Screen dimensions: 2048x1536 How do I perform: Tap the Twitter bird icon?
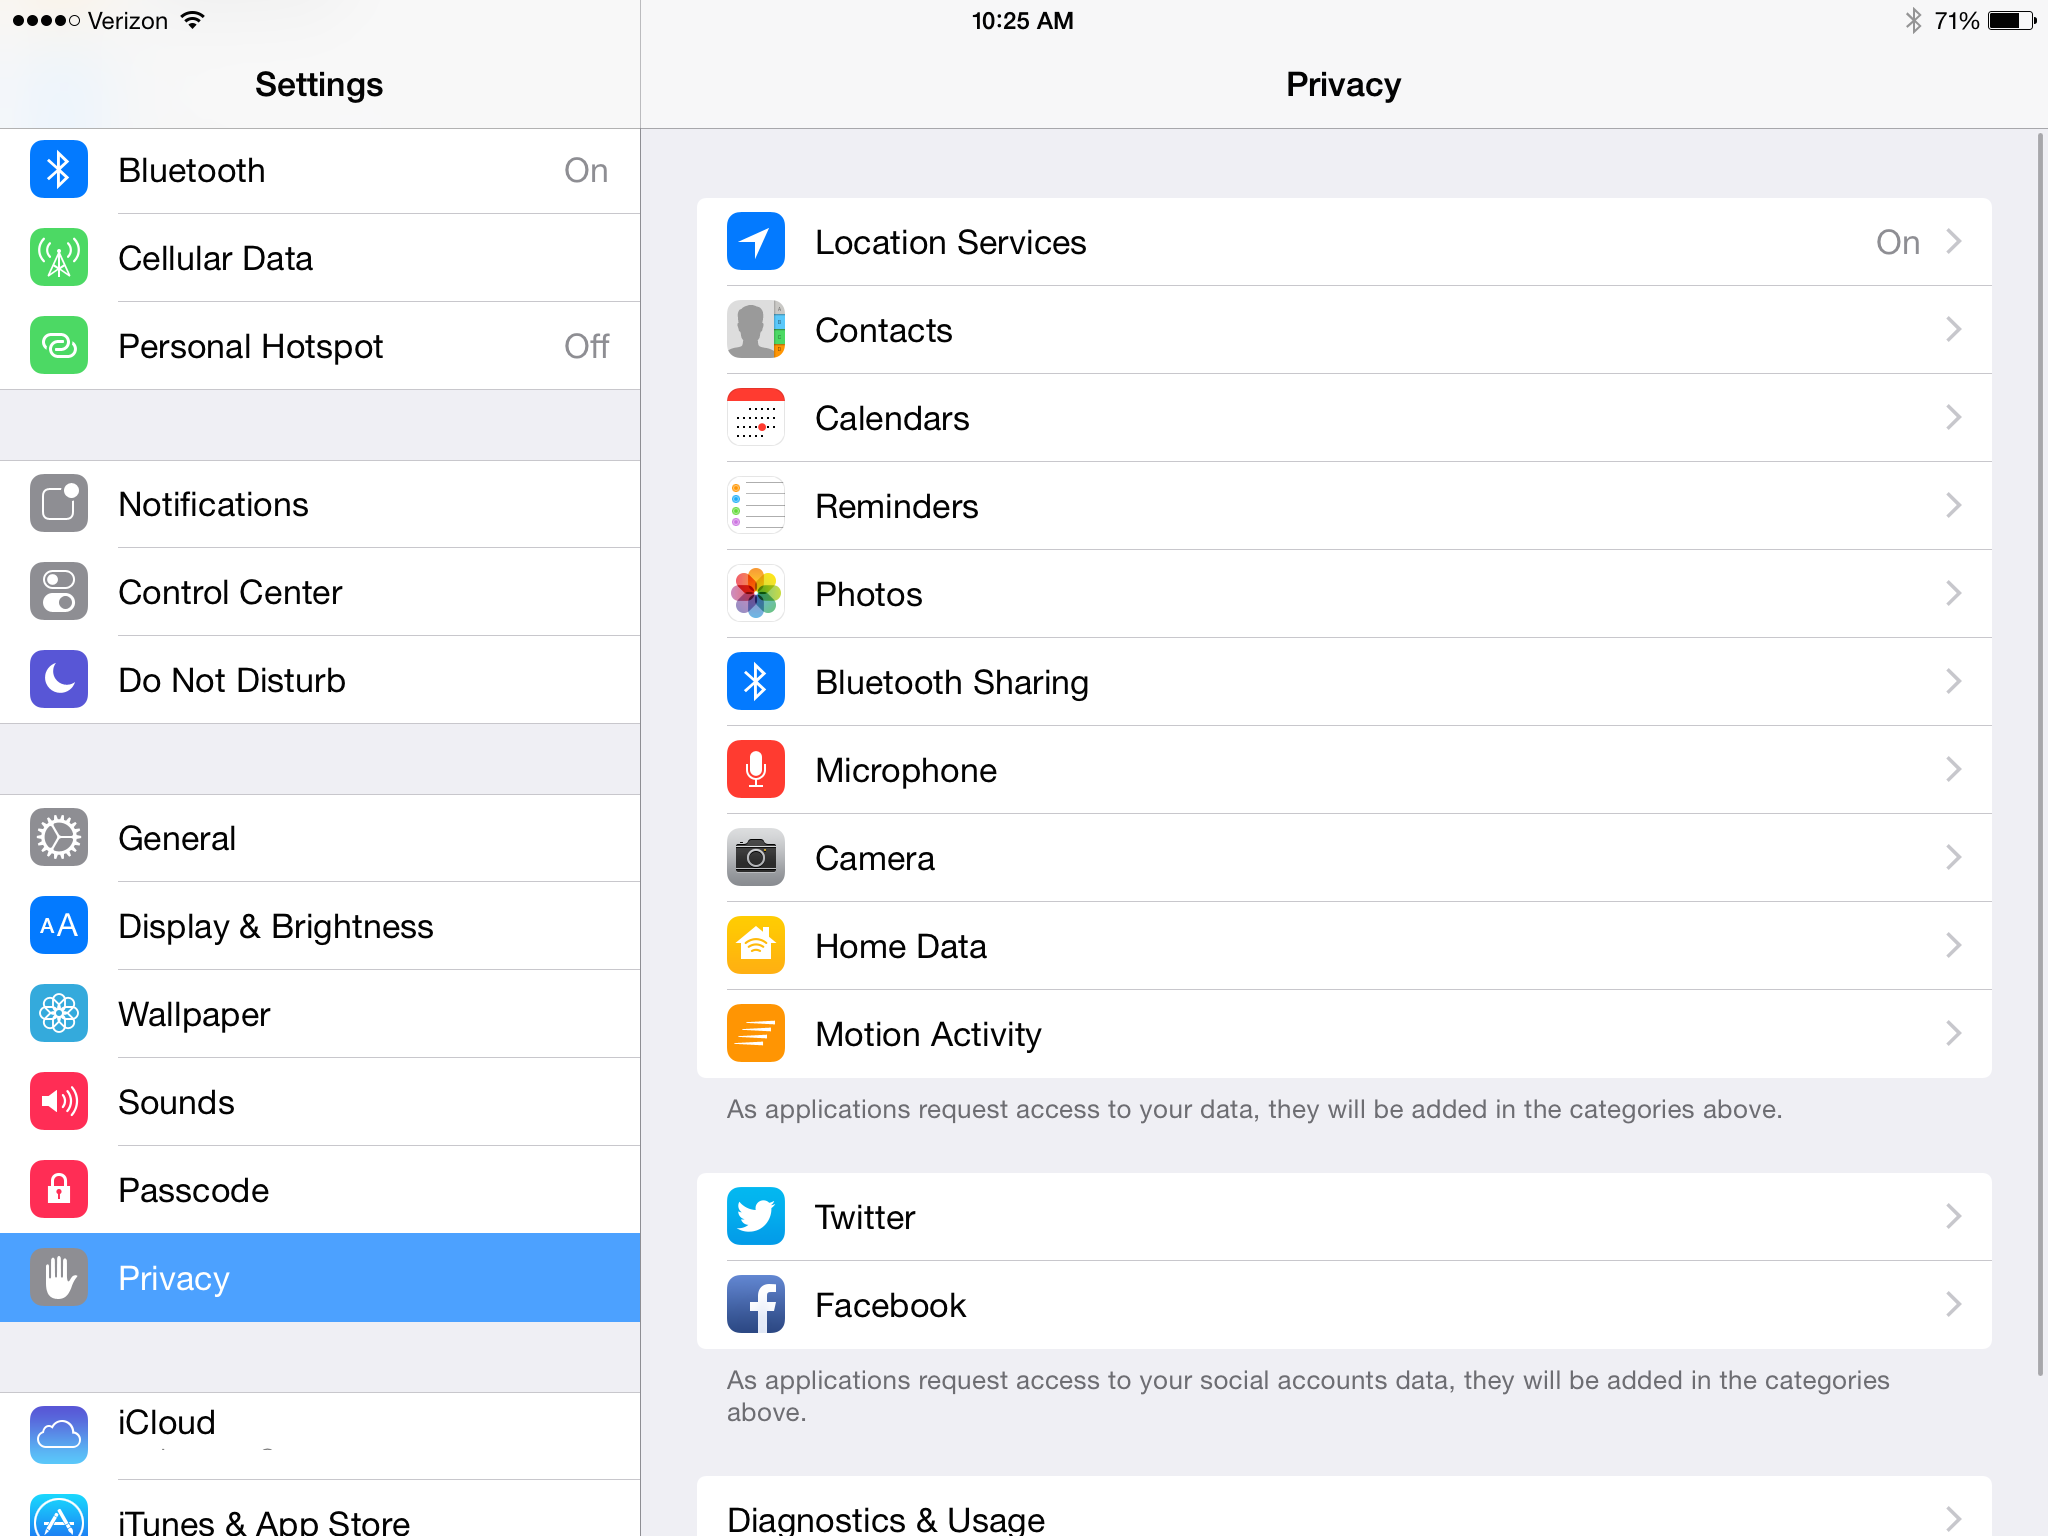[x=755, y=1217]
